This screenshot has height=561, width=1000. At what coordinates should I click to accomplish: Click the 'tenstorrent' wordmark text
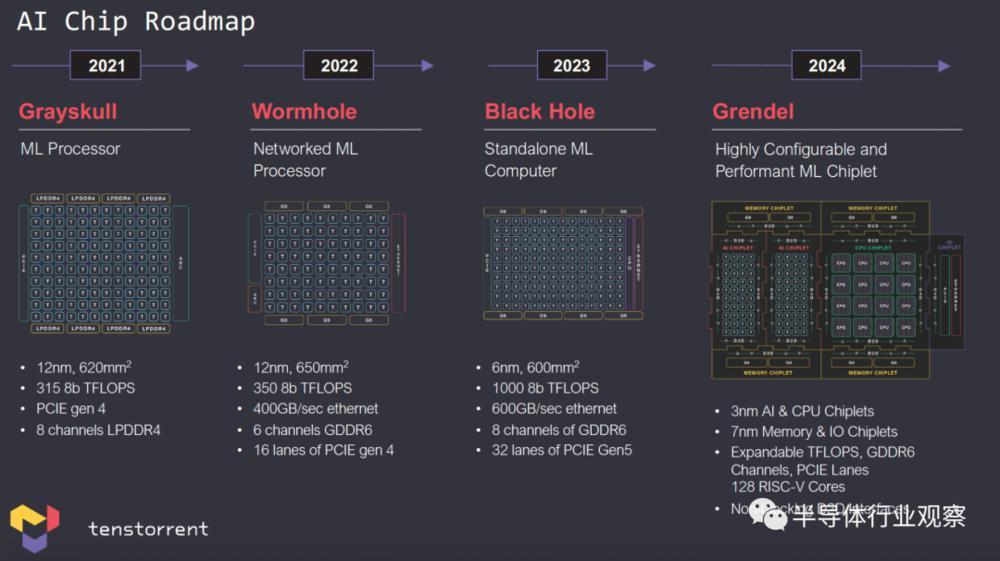[x=148, y=528]
